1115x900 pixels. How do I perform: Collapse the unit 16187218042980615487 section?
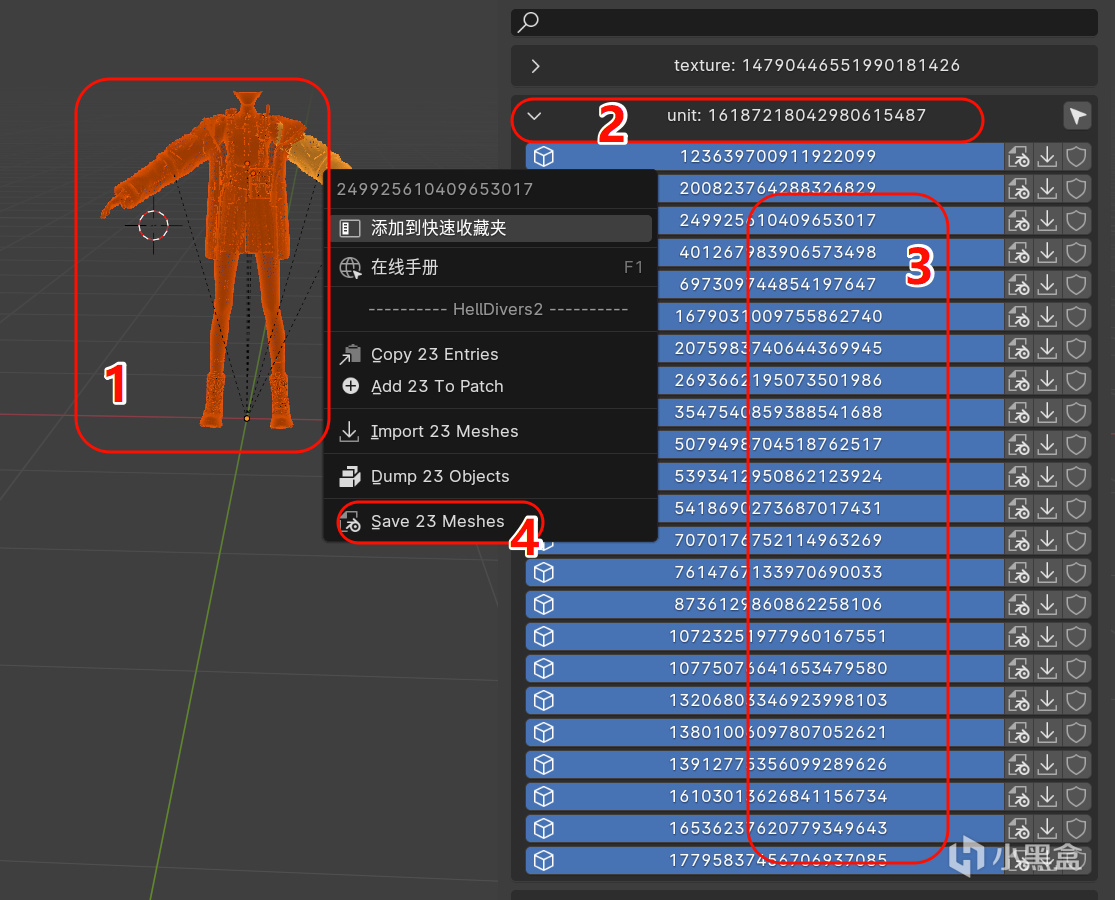(x=535, y=116)
